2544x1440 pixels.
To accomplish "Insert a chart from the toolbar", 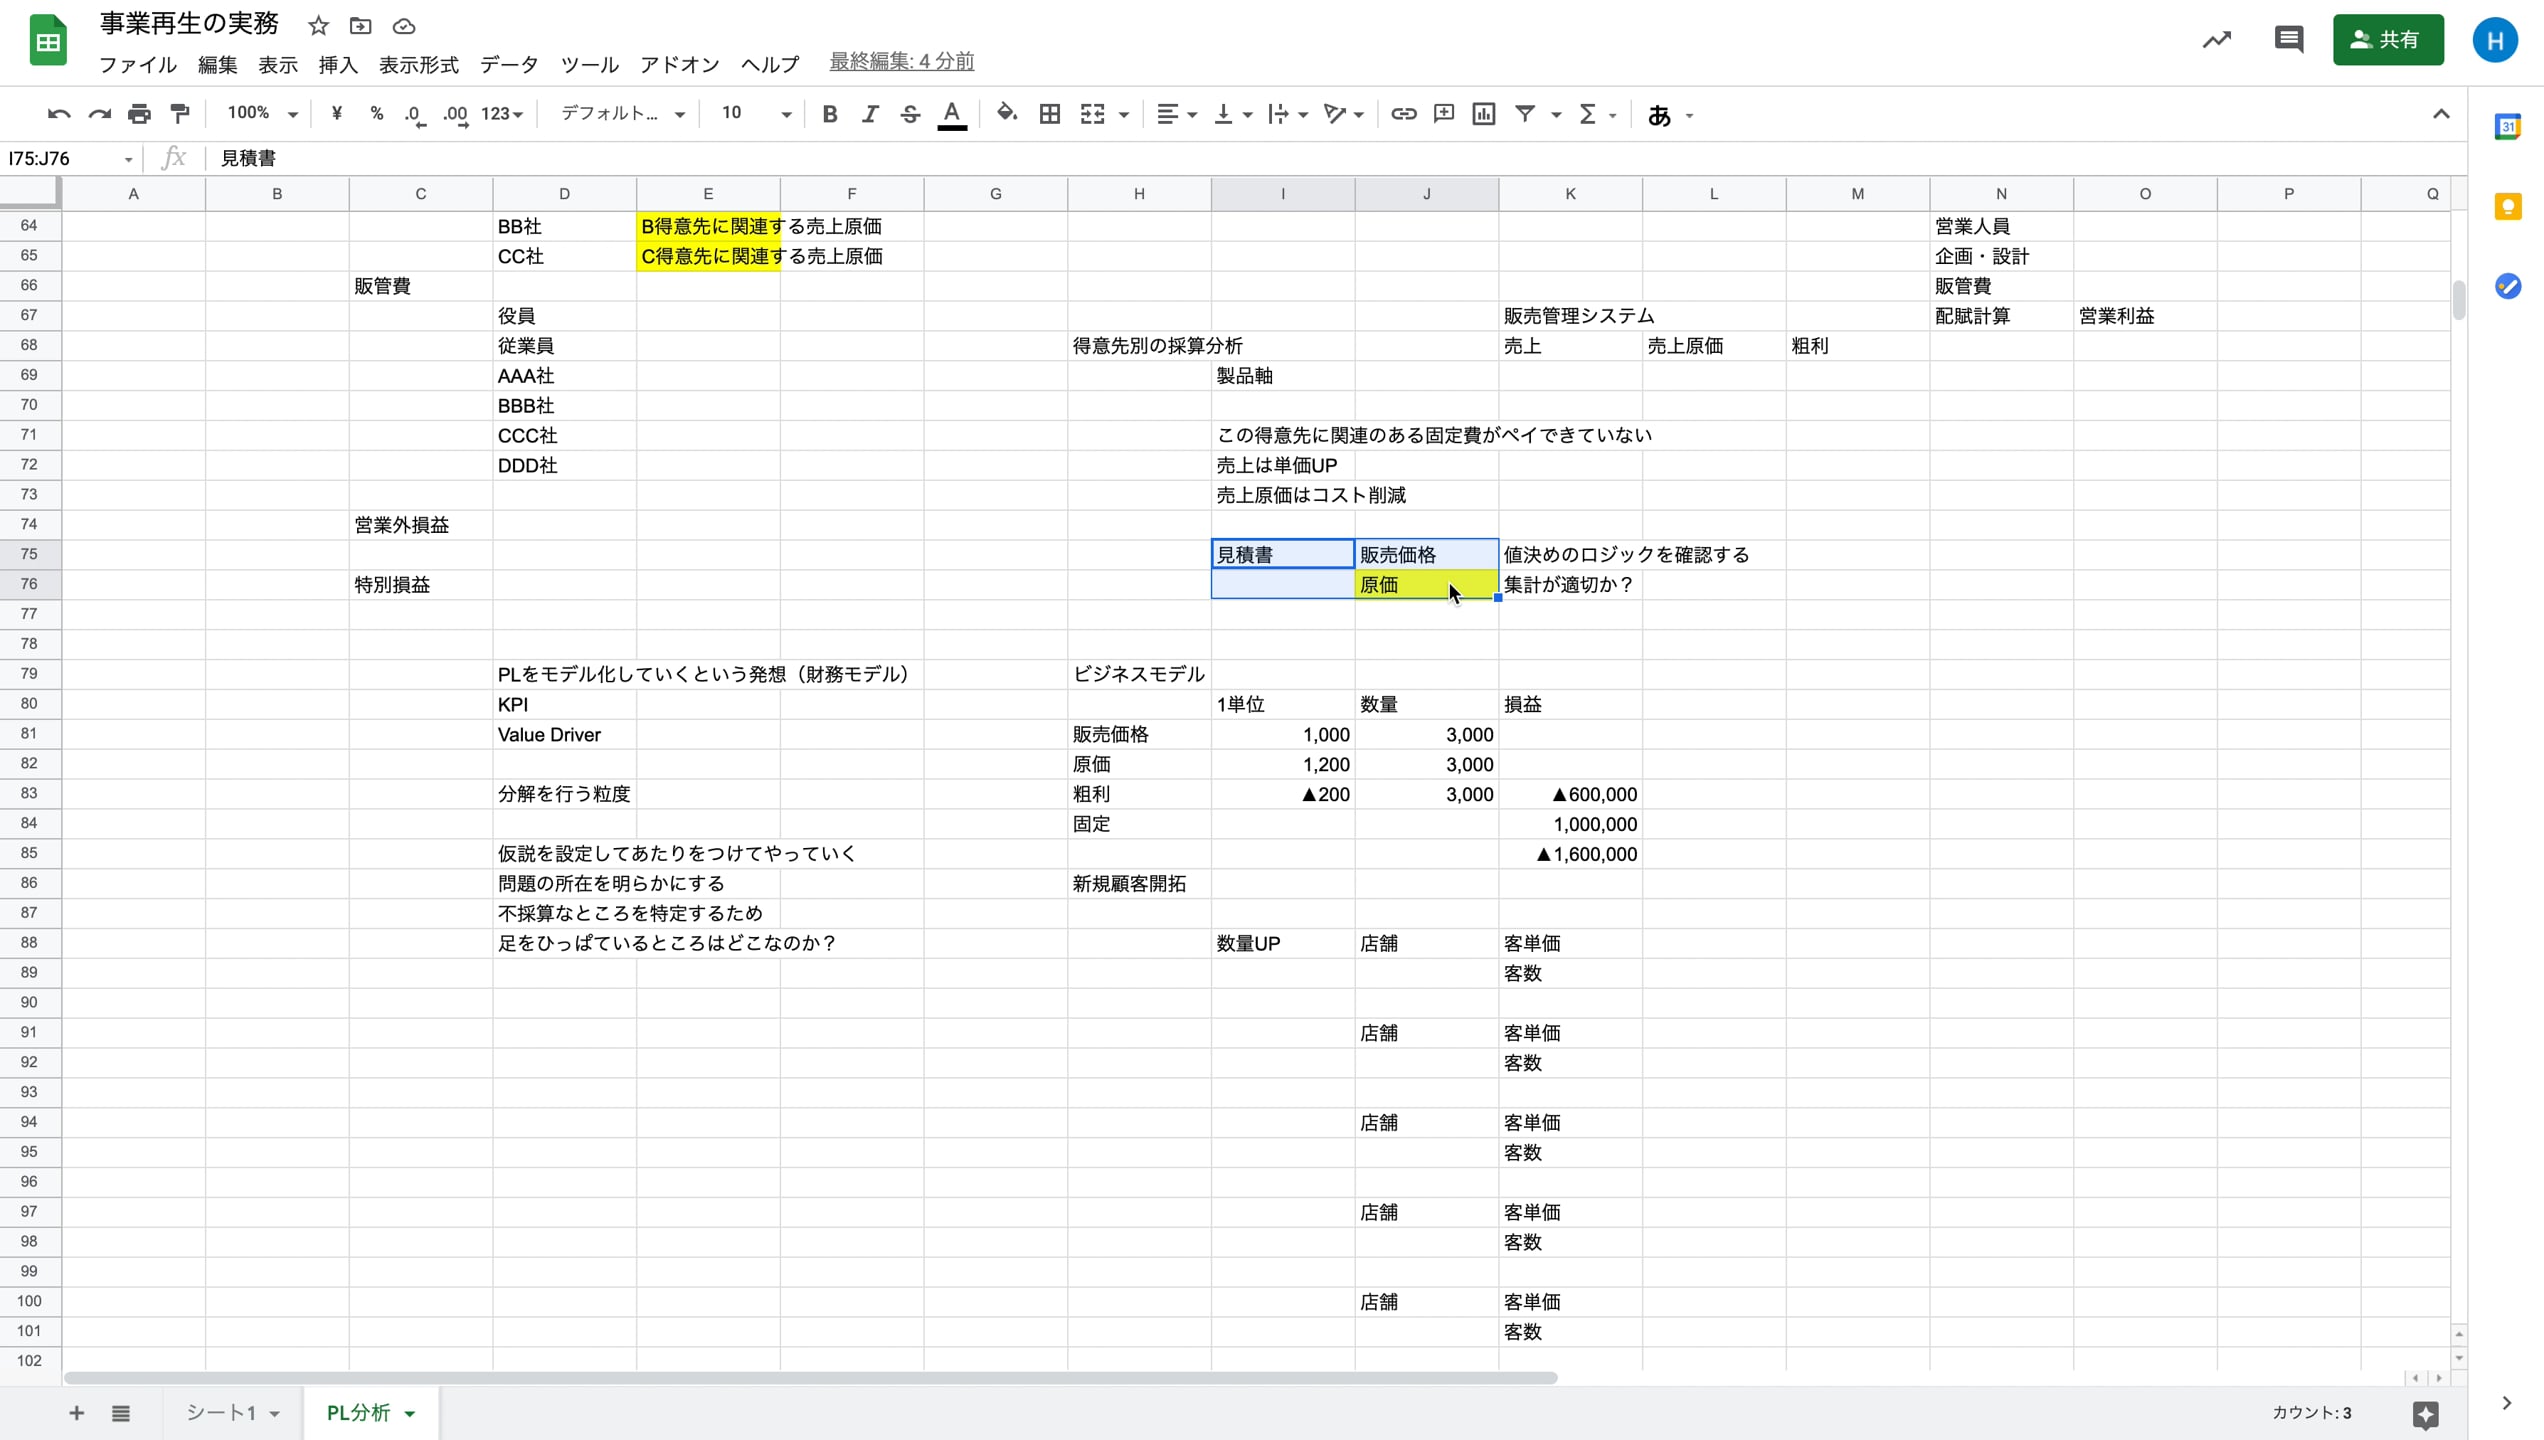I will pos(1483,114).
